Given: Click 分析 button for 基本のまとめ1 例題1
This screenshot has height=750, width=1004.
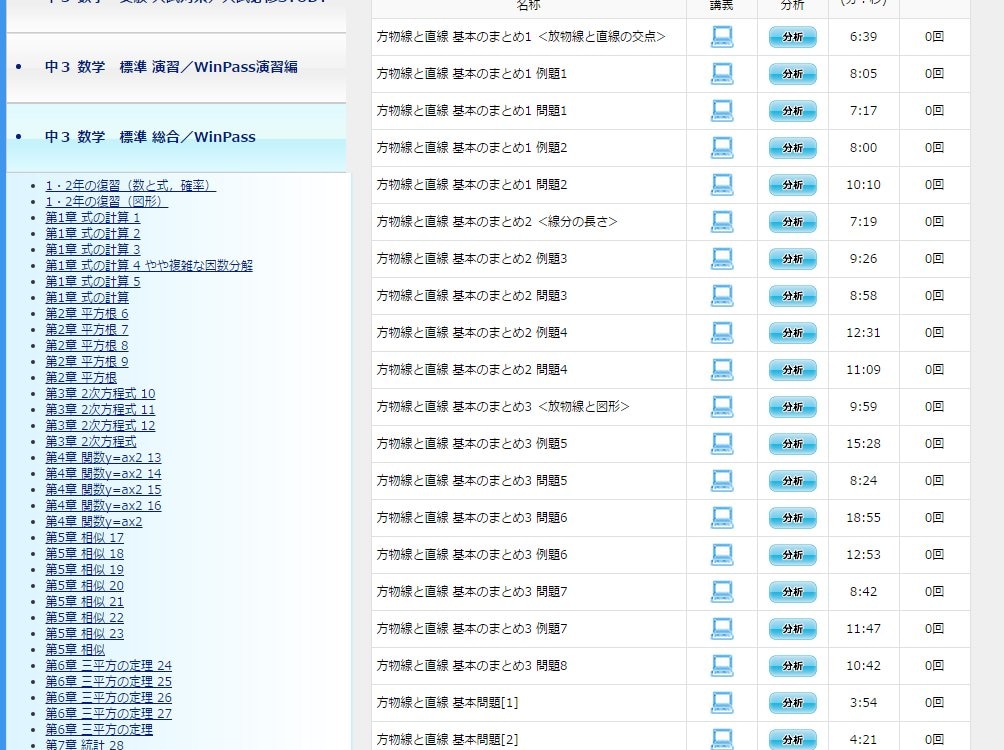Looking at the screenshot, I should [x=793, y=74].
